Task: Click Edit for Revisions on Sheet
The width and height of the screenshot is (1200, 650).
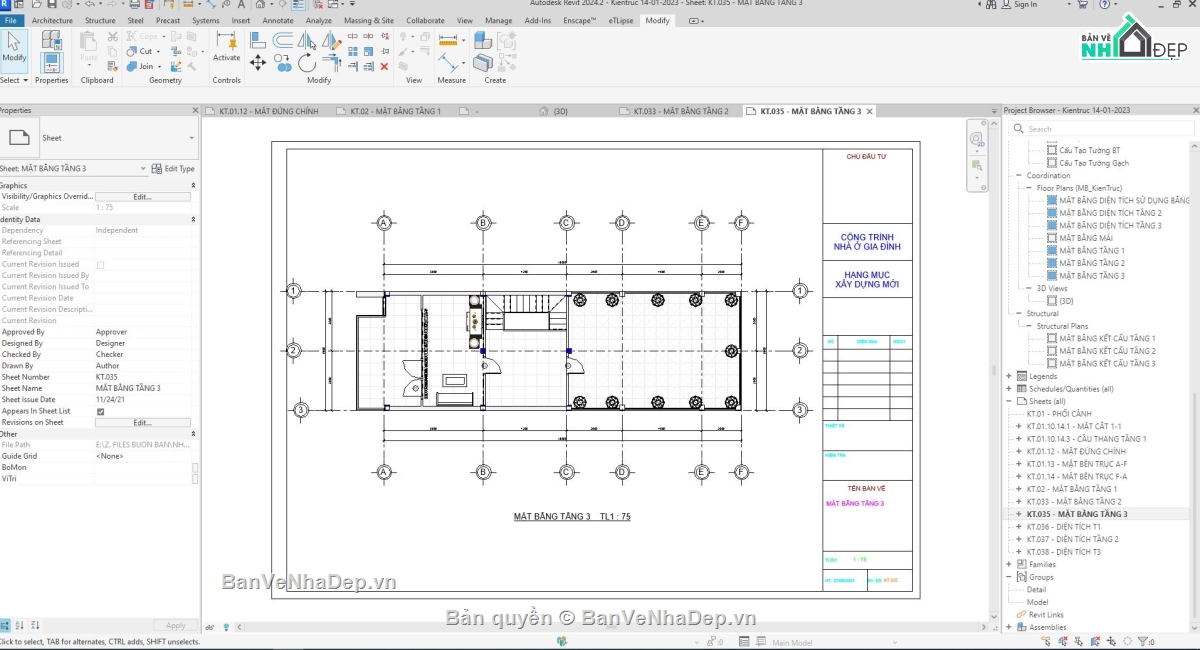Action: [142, 422]
